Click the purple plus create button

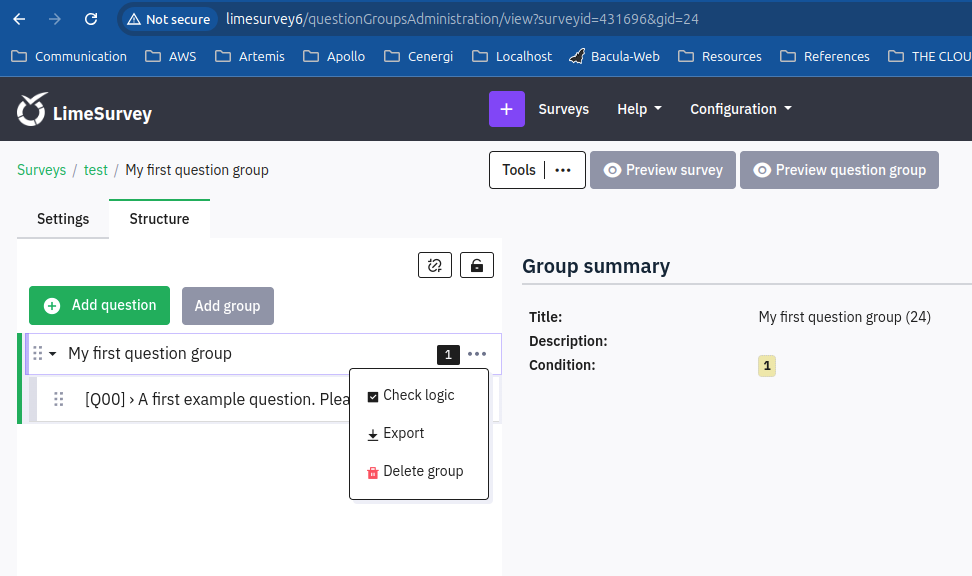pyautogui.click(x=506, y=109)
